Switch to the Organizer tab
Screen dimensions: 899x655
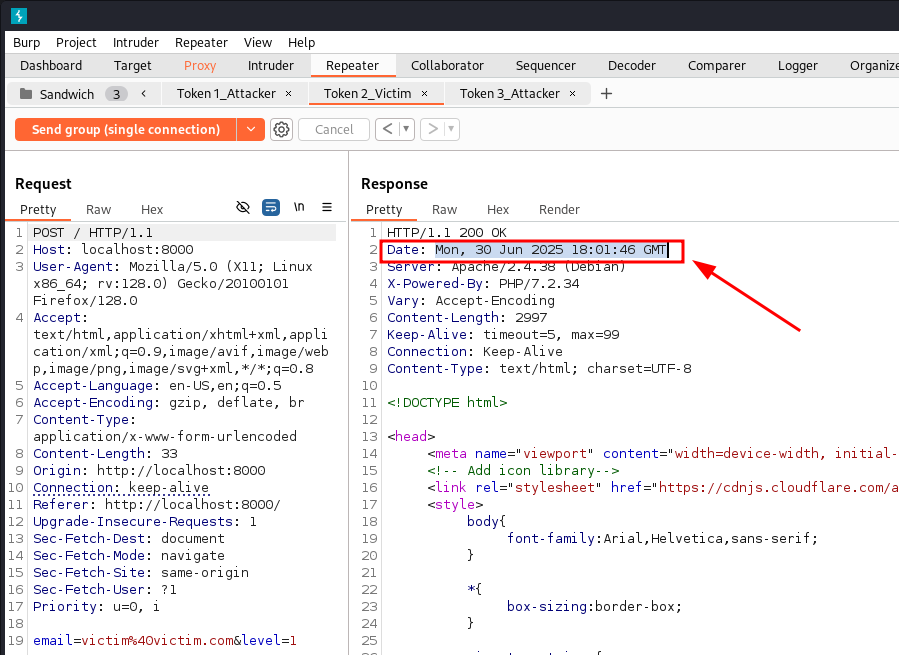[874, 65]
